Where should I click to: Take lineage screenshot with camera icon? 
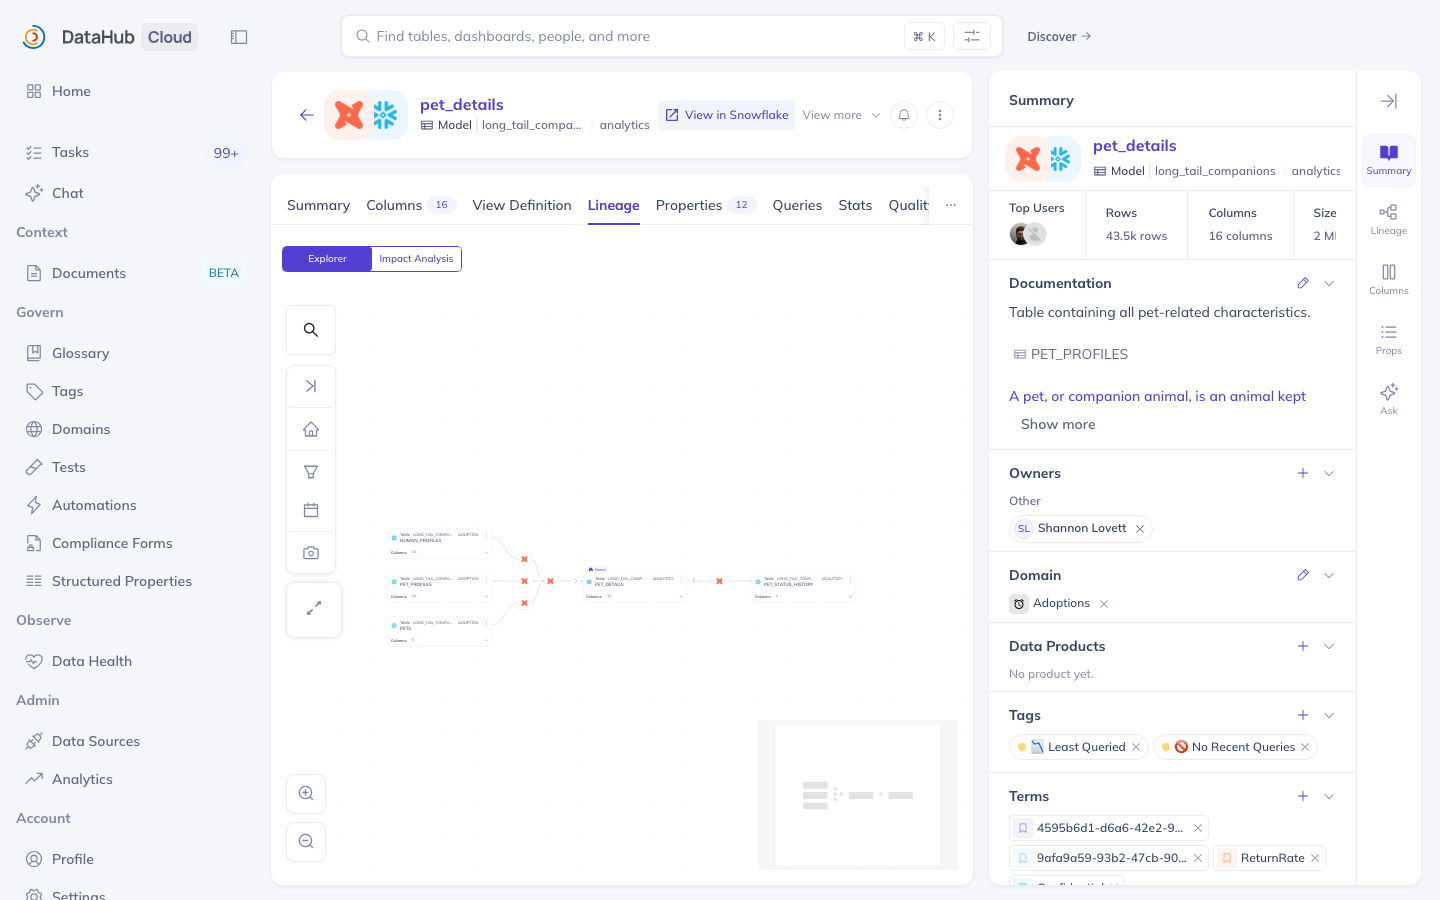(311, 552)
